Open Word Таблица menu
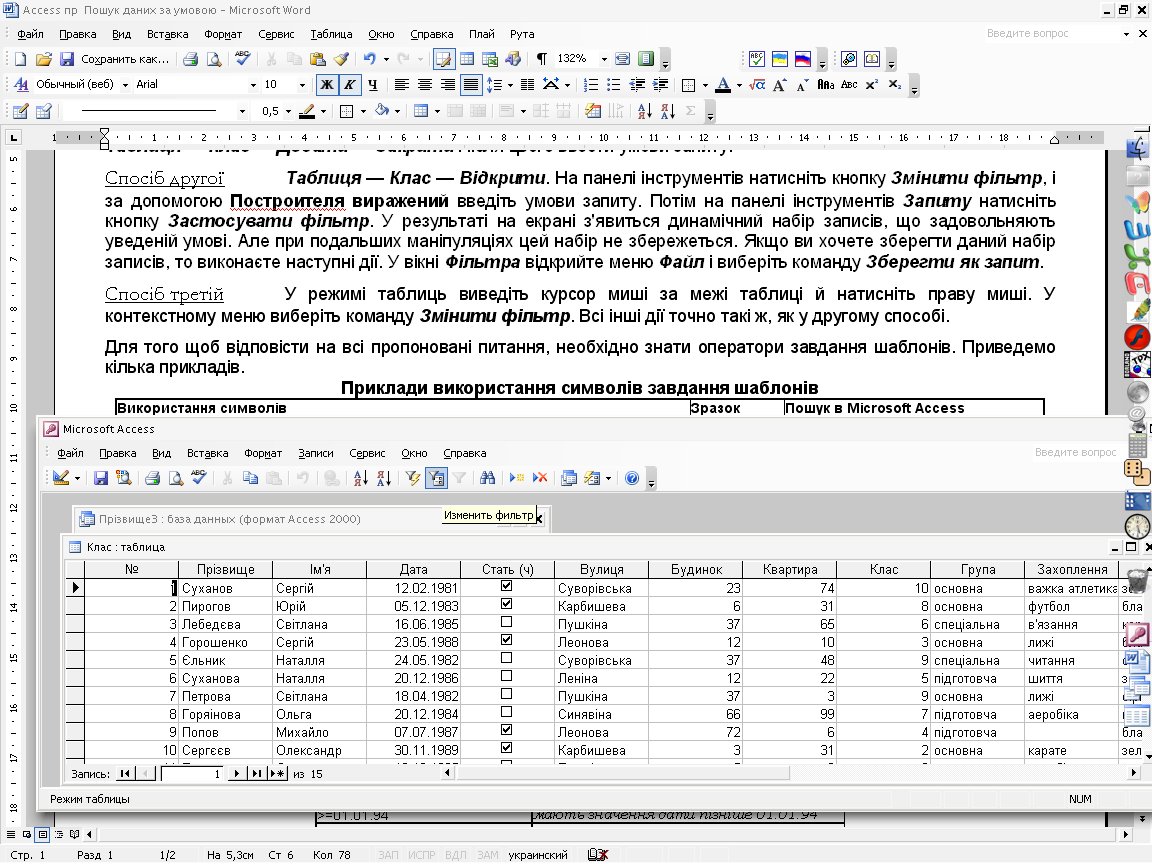This screenshot has width=1152, height=864. (331, 34)
